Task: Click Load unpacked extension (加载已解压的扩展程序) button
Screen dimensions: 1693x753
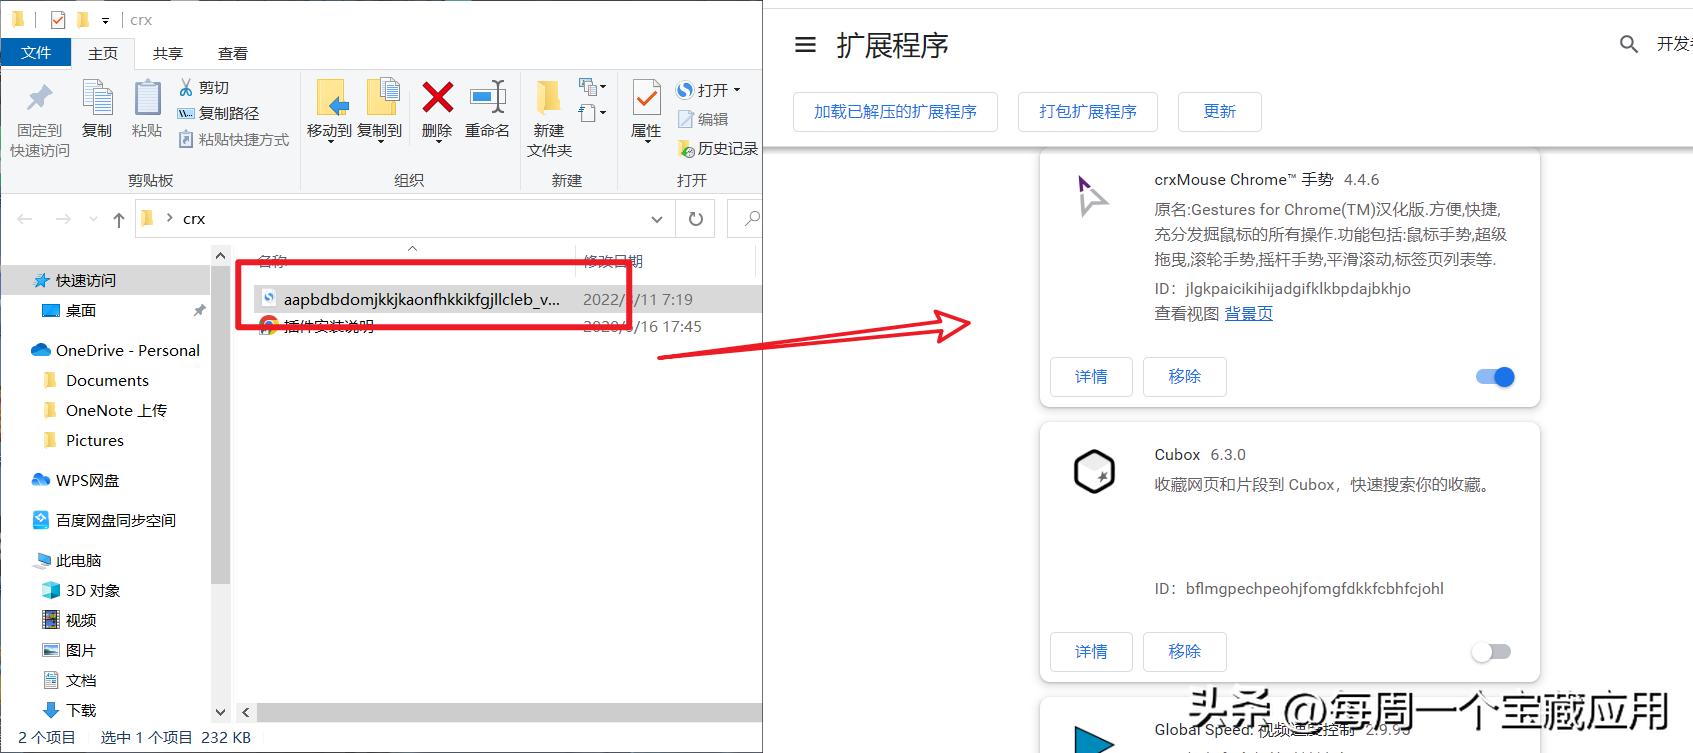Action: coord(895,112)
